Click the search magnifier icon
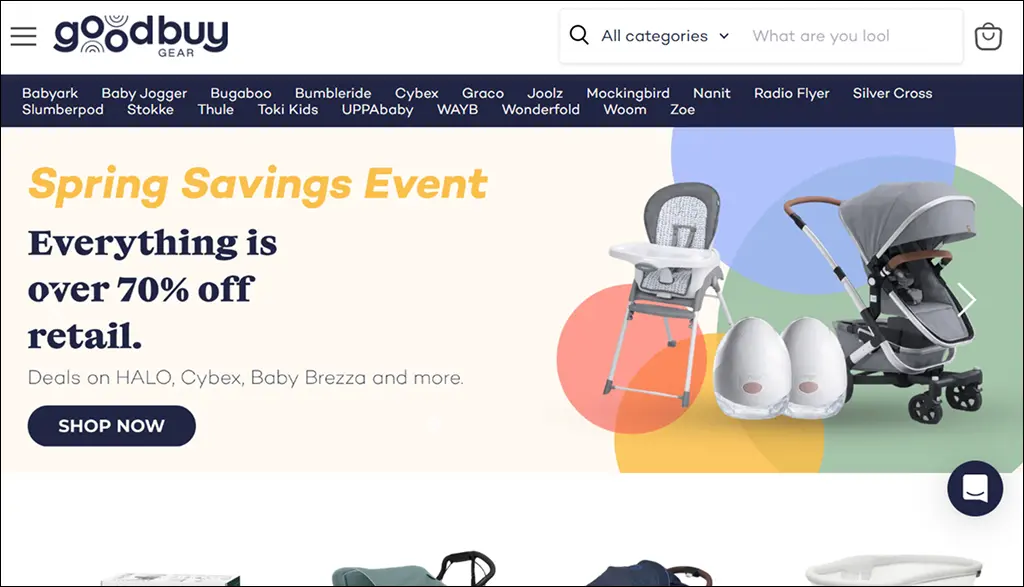1024x587 pixels. tap(579, 35)
